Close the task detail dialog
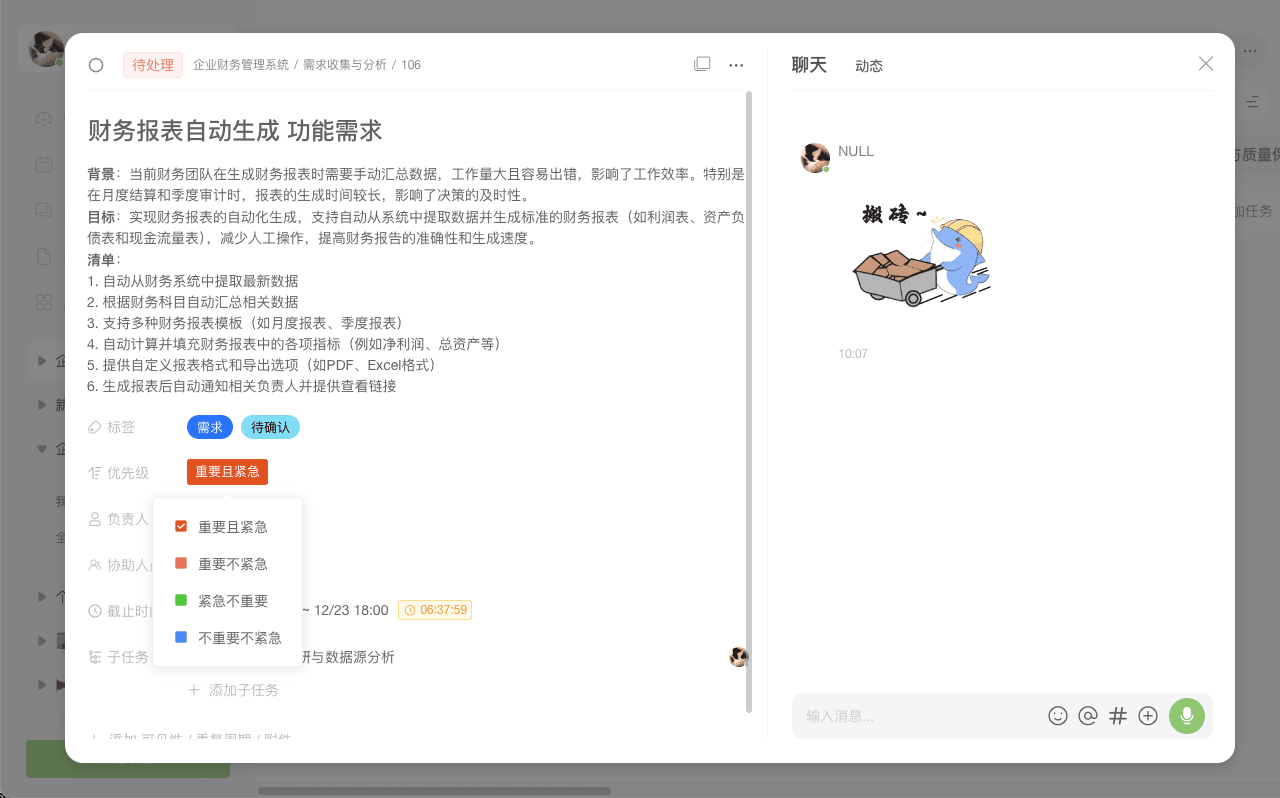 pos(1206,64)
